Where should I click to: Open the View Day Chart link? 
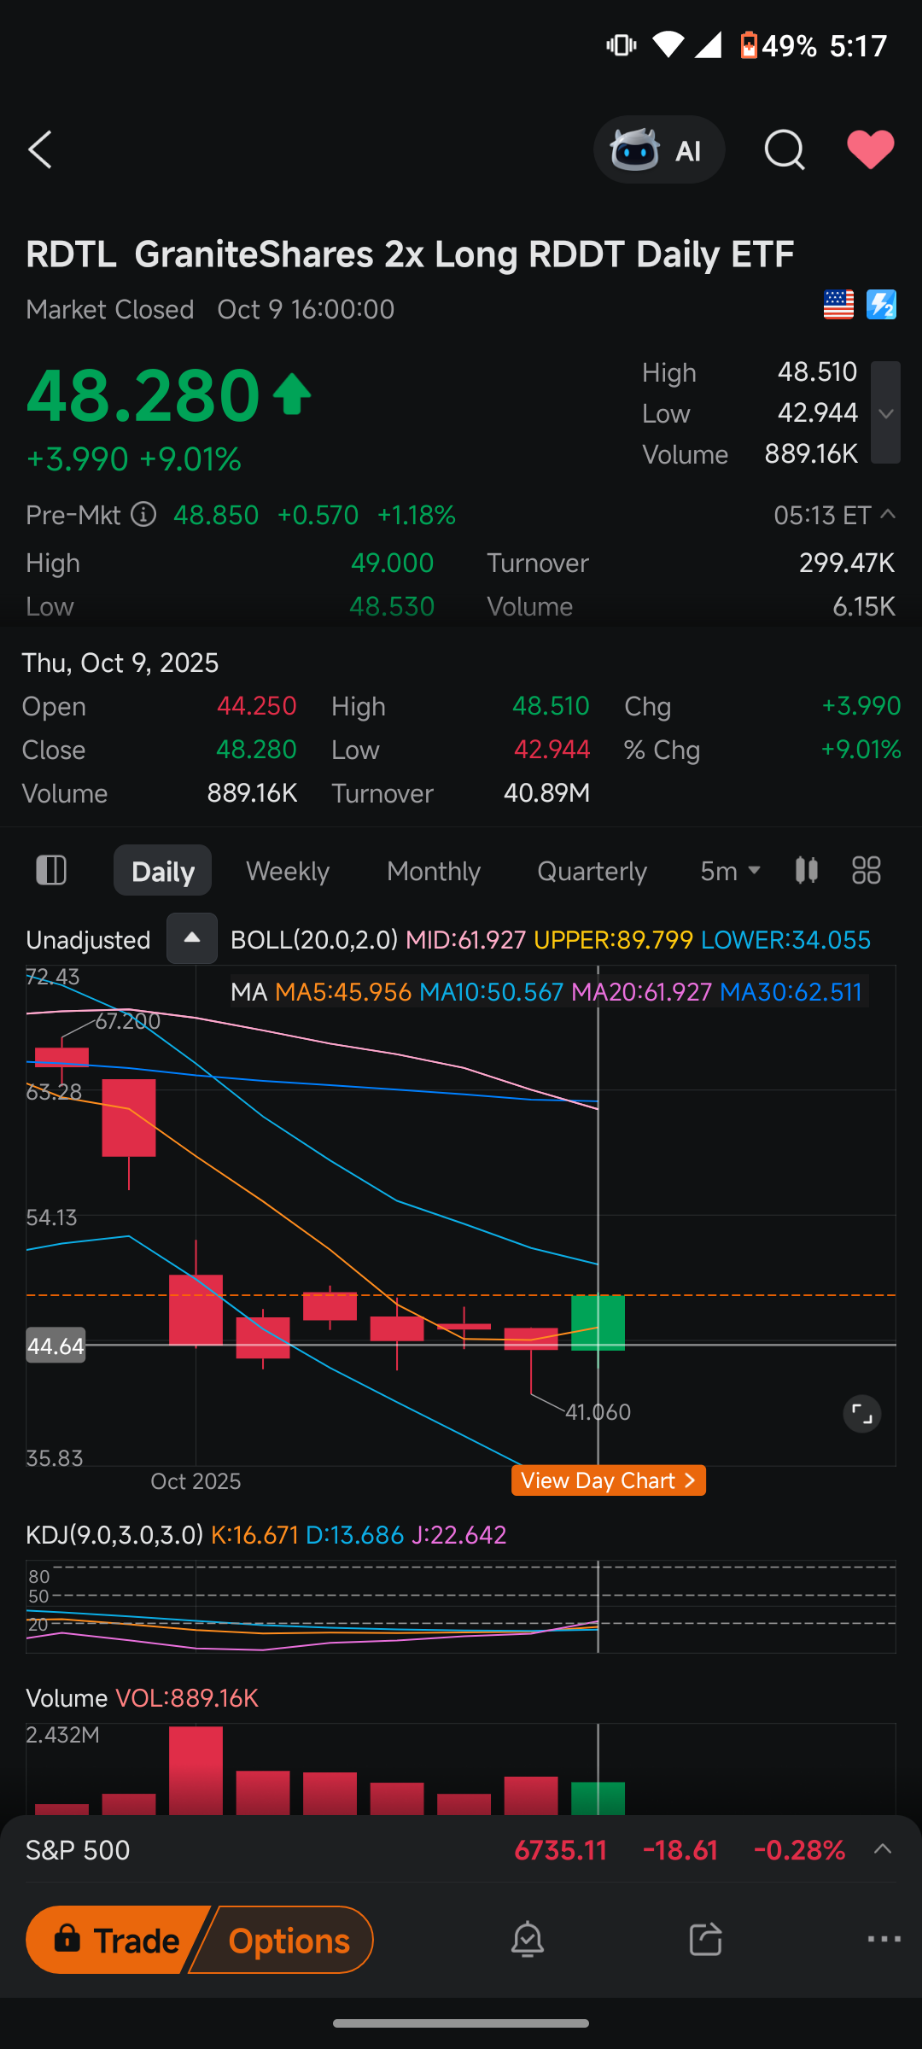coord(608,1481)
